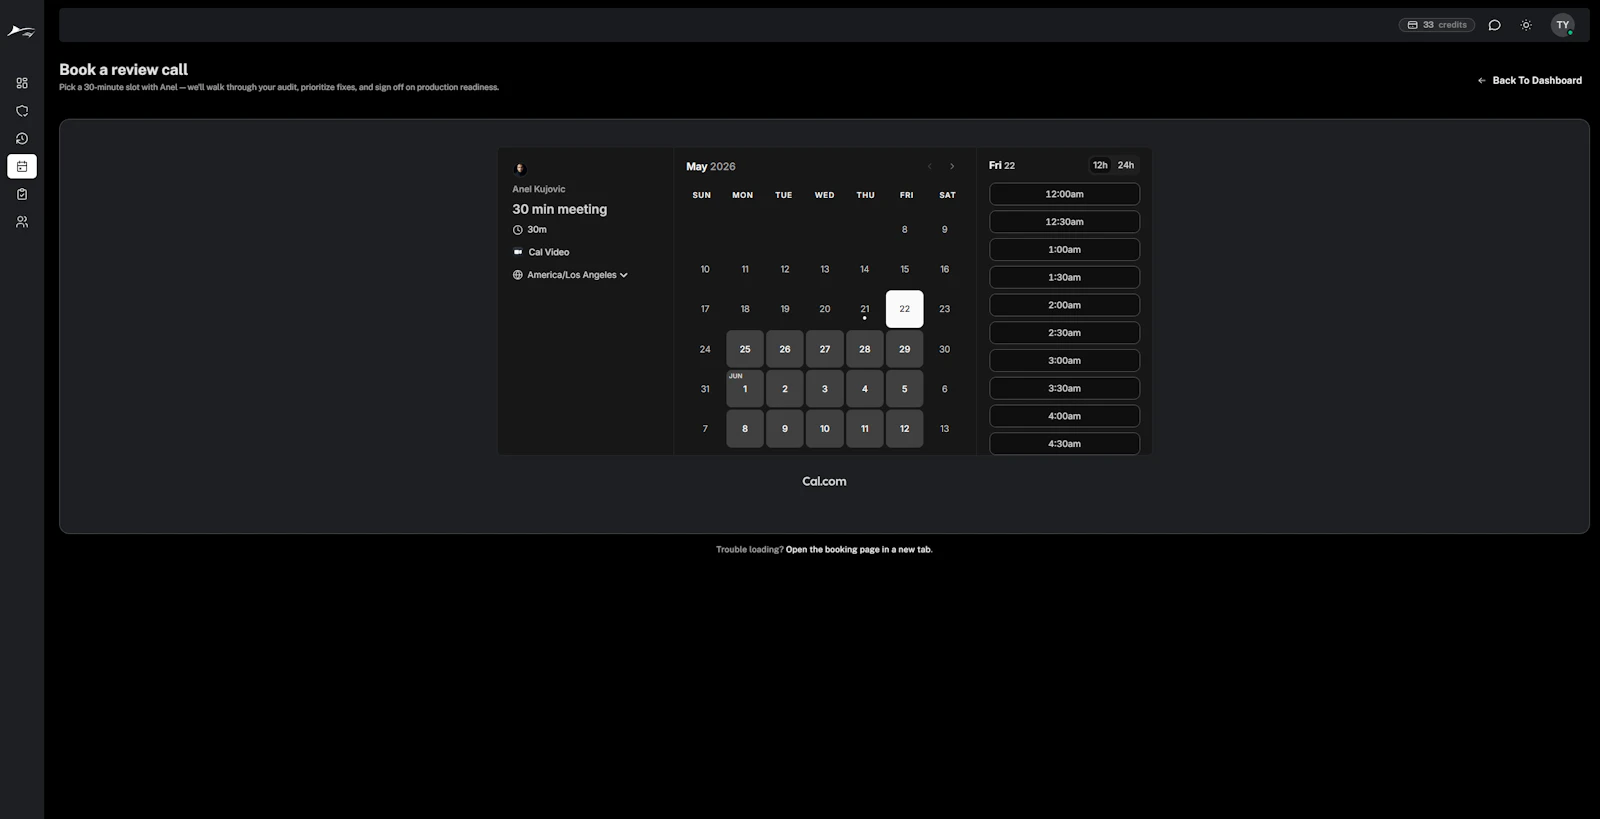
Task: Select May 25 on the calendar
Action: click(x=745, y=349)
